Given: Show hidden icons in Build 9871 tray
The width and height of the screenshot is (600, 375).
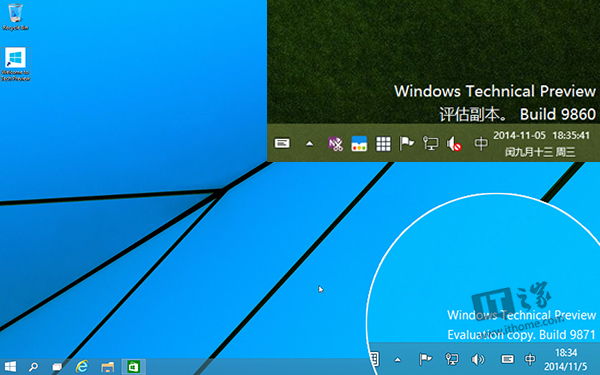Looking at the screenshot, I should [397, 360].
